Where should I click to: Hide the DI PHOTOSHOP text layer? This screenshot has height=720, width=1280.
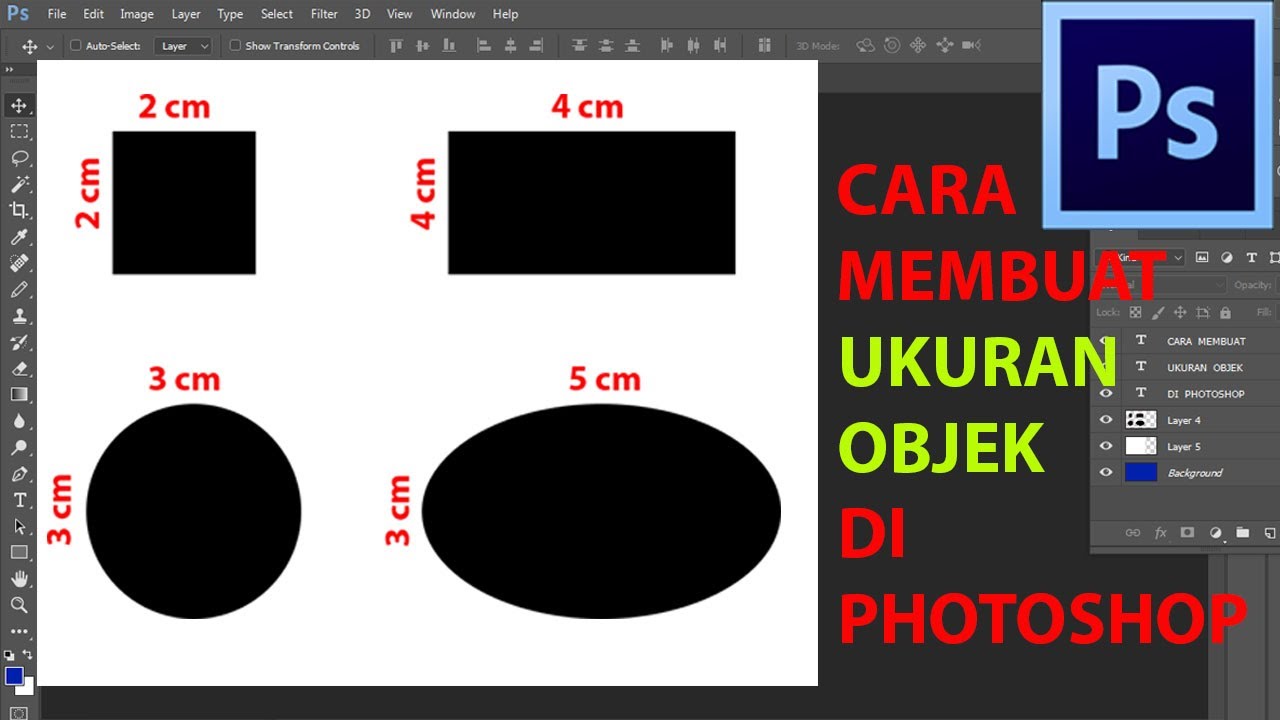point(1106,394)
